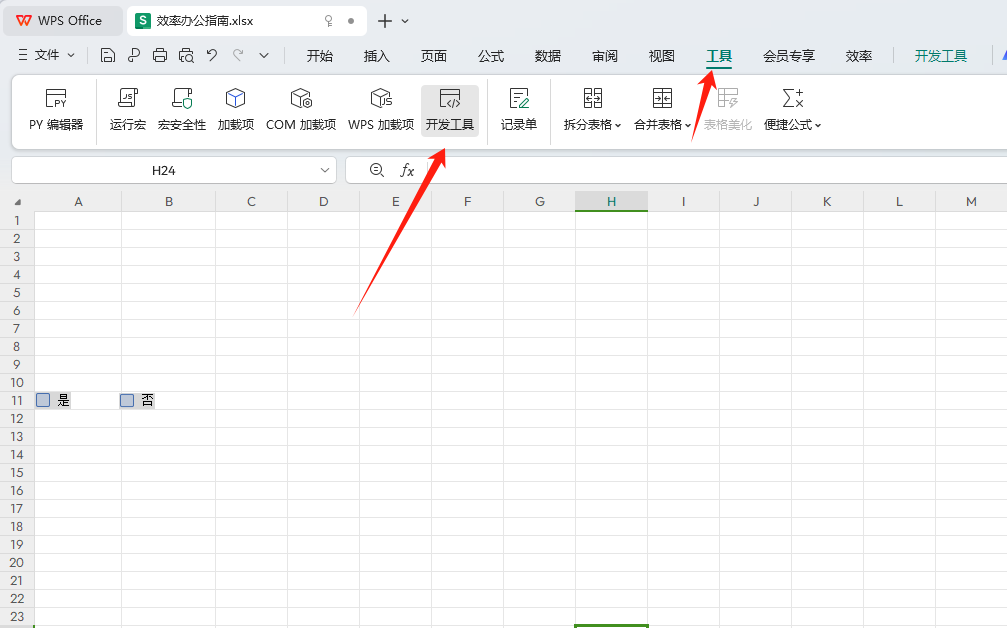
Task: Open the 合并表格 dropdown arrow
Action: [x=687, y=125]
